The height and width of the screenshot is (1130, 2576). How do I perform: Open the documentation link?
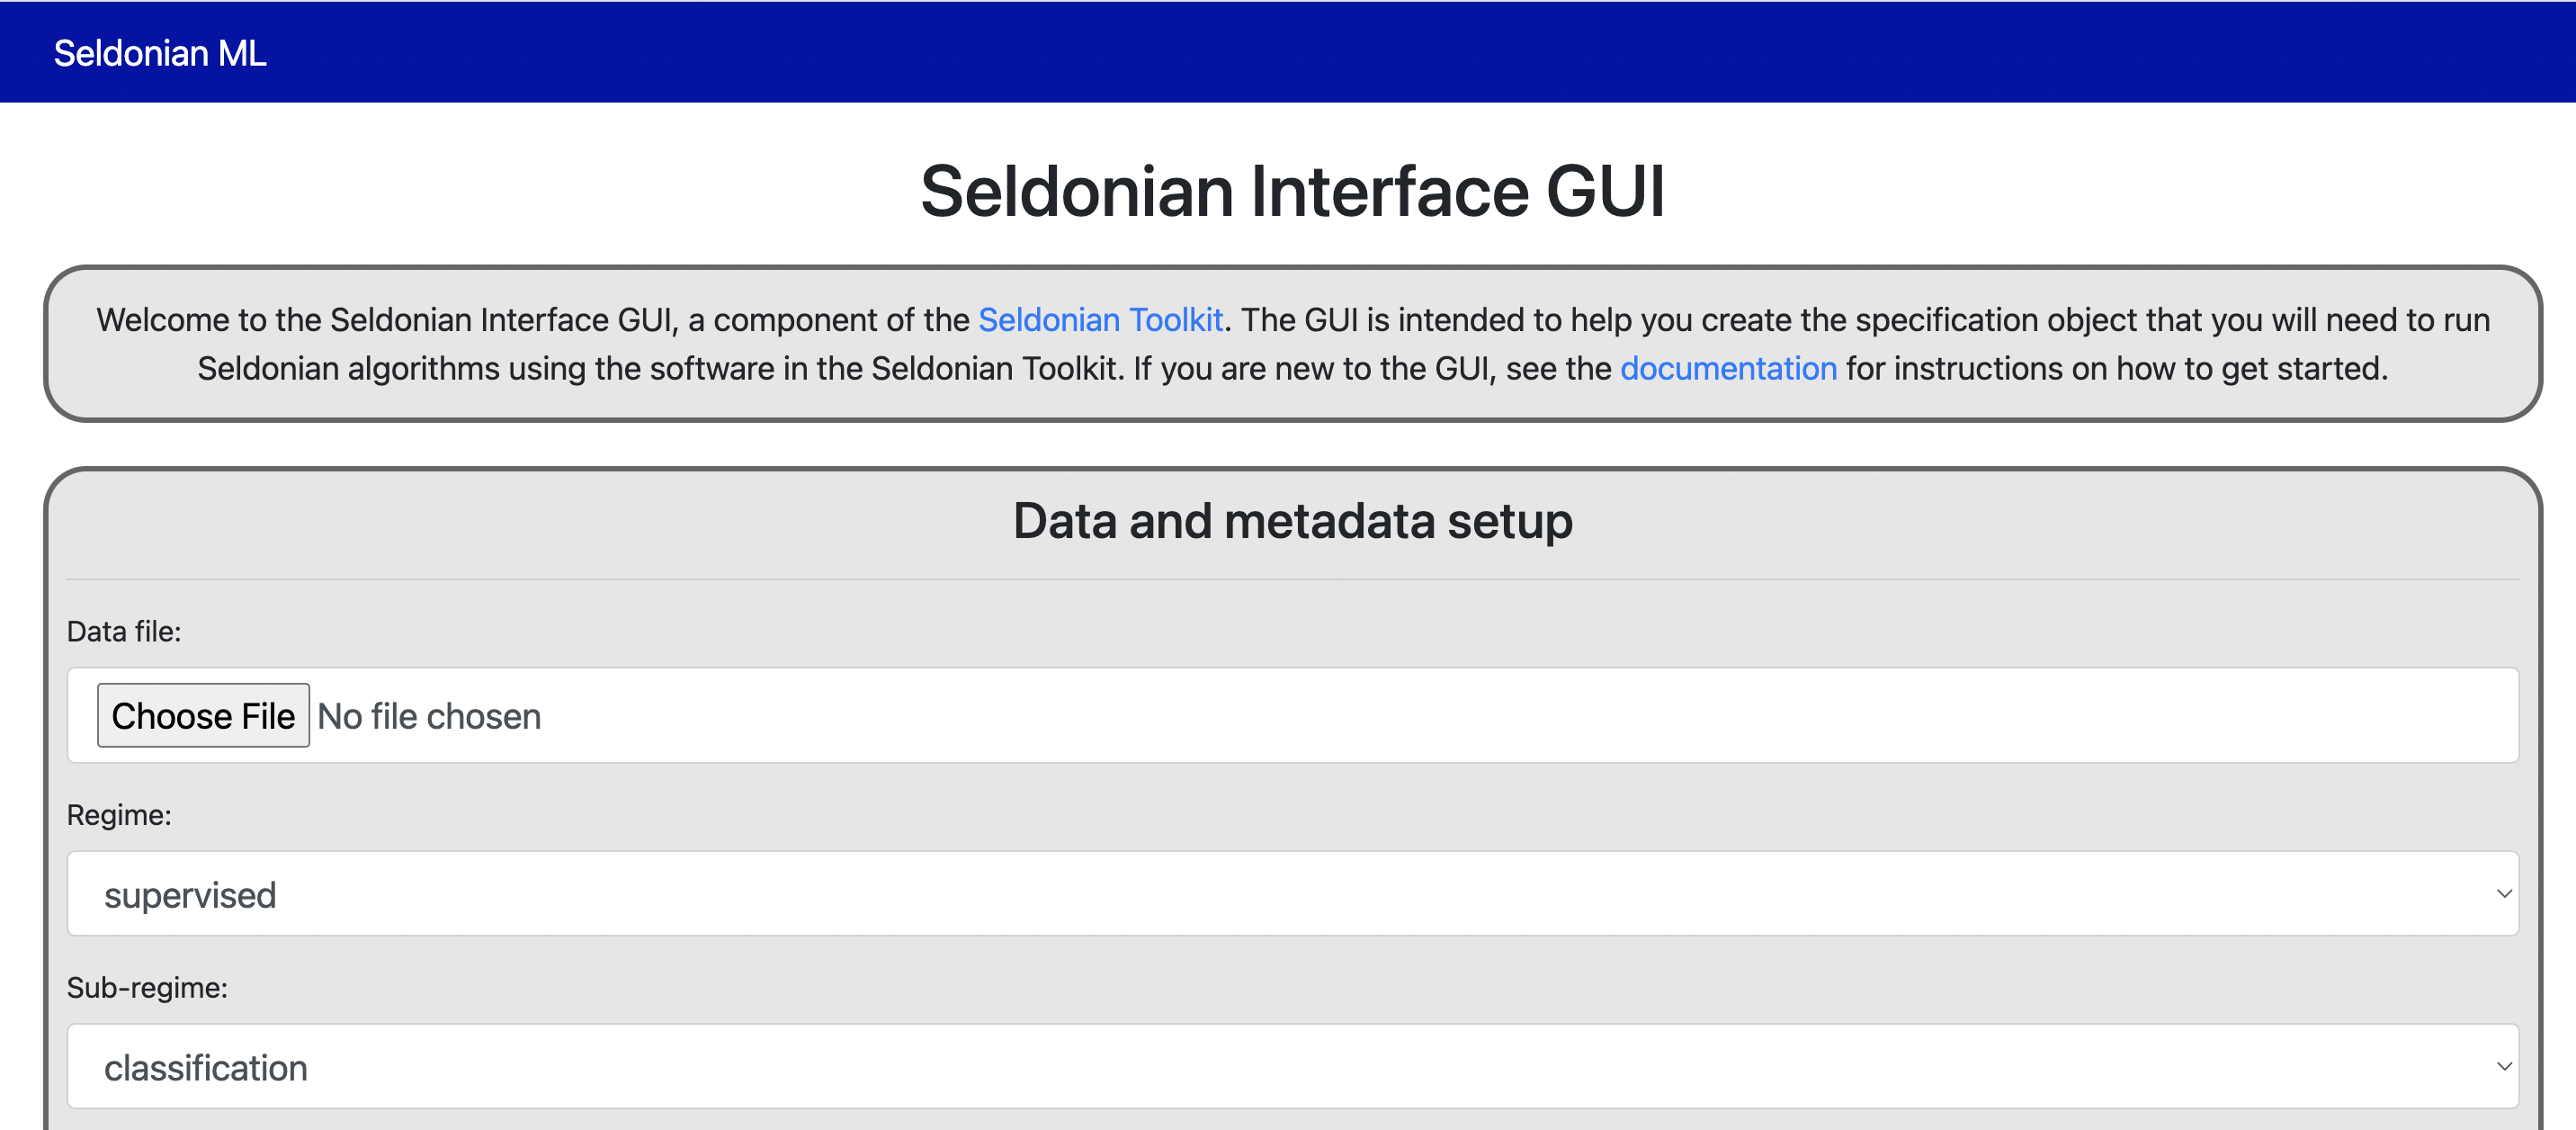tap(1728, 369)
